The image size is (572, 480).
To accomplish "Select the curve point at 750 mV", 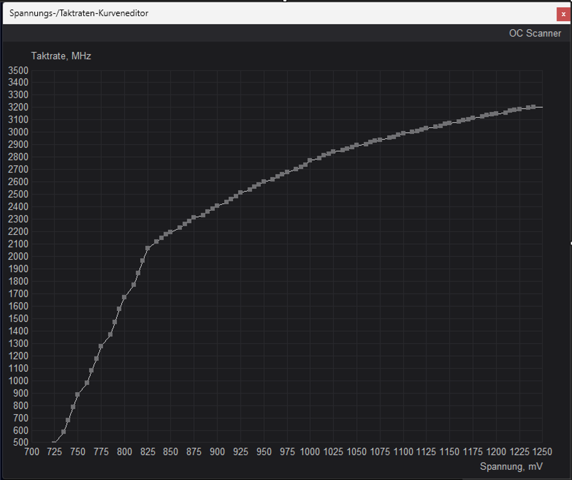I will pos(77,395).
